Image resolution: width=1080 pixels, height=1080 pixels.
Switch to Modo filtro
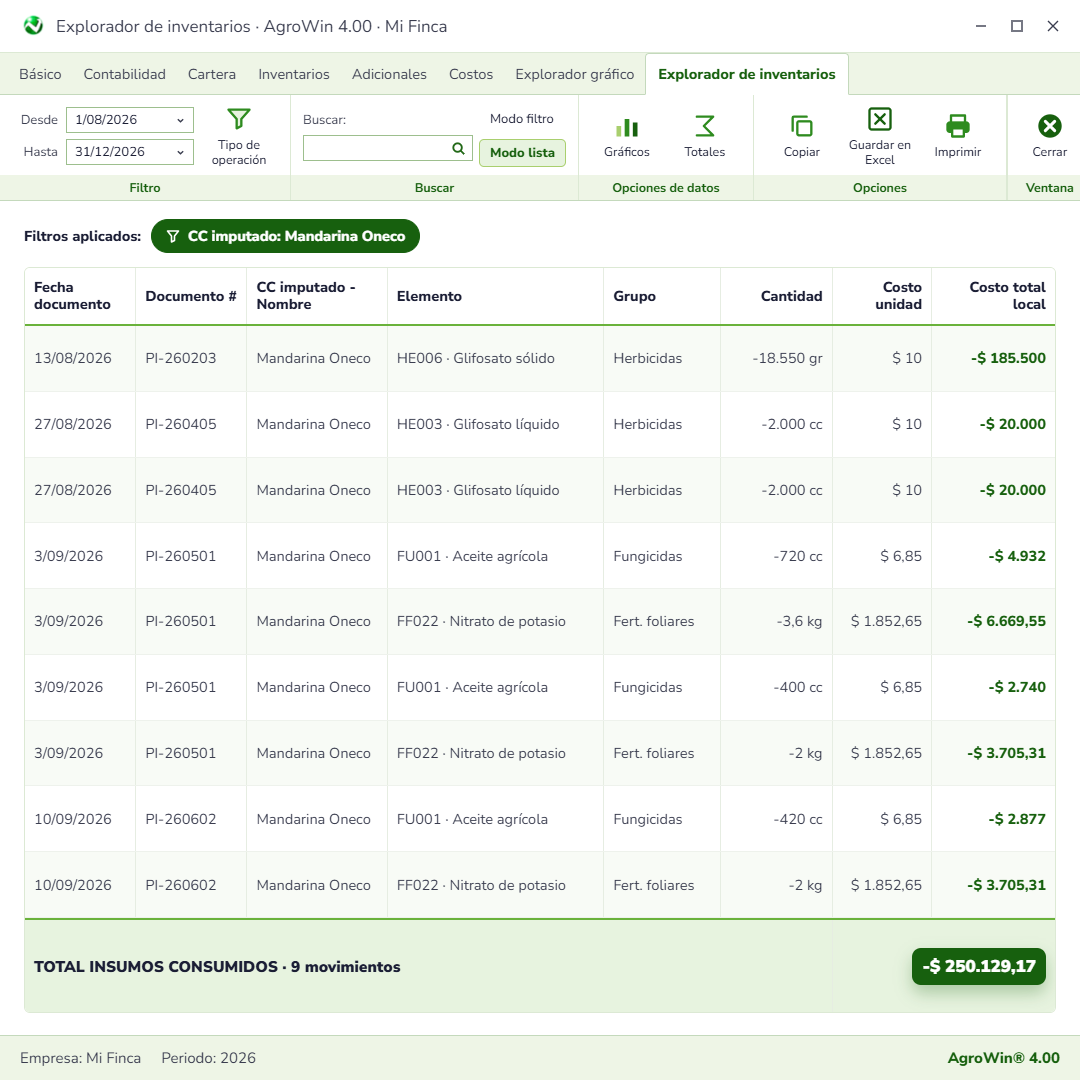tap(521, 119)
